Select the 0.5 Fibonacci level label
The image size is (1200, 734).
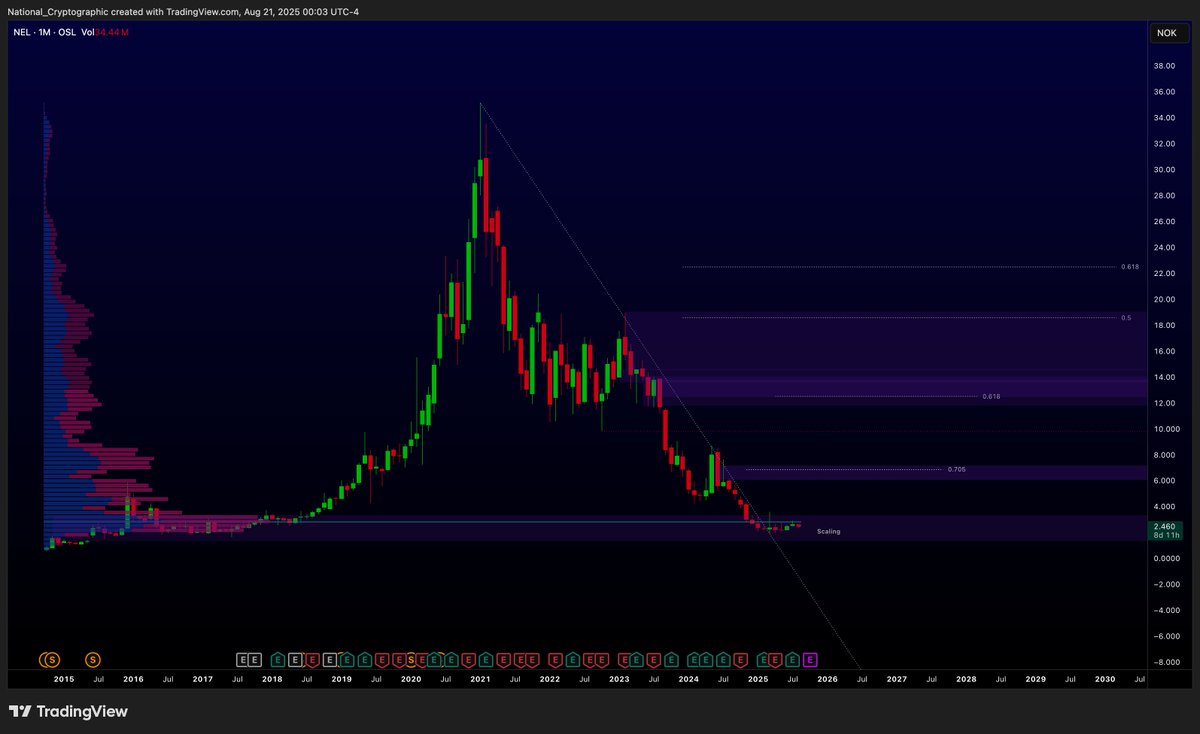pyautogui.click(x=1126, y=317)
